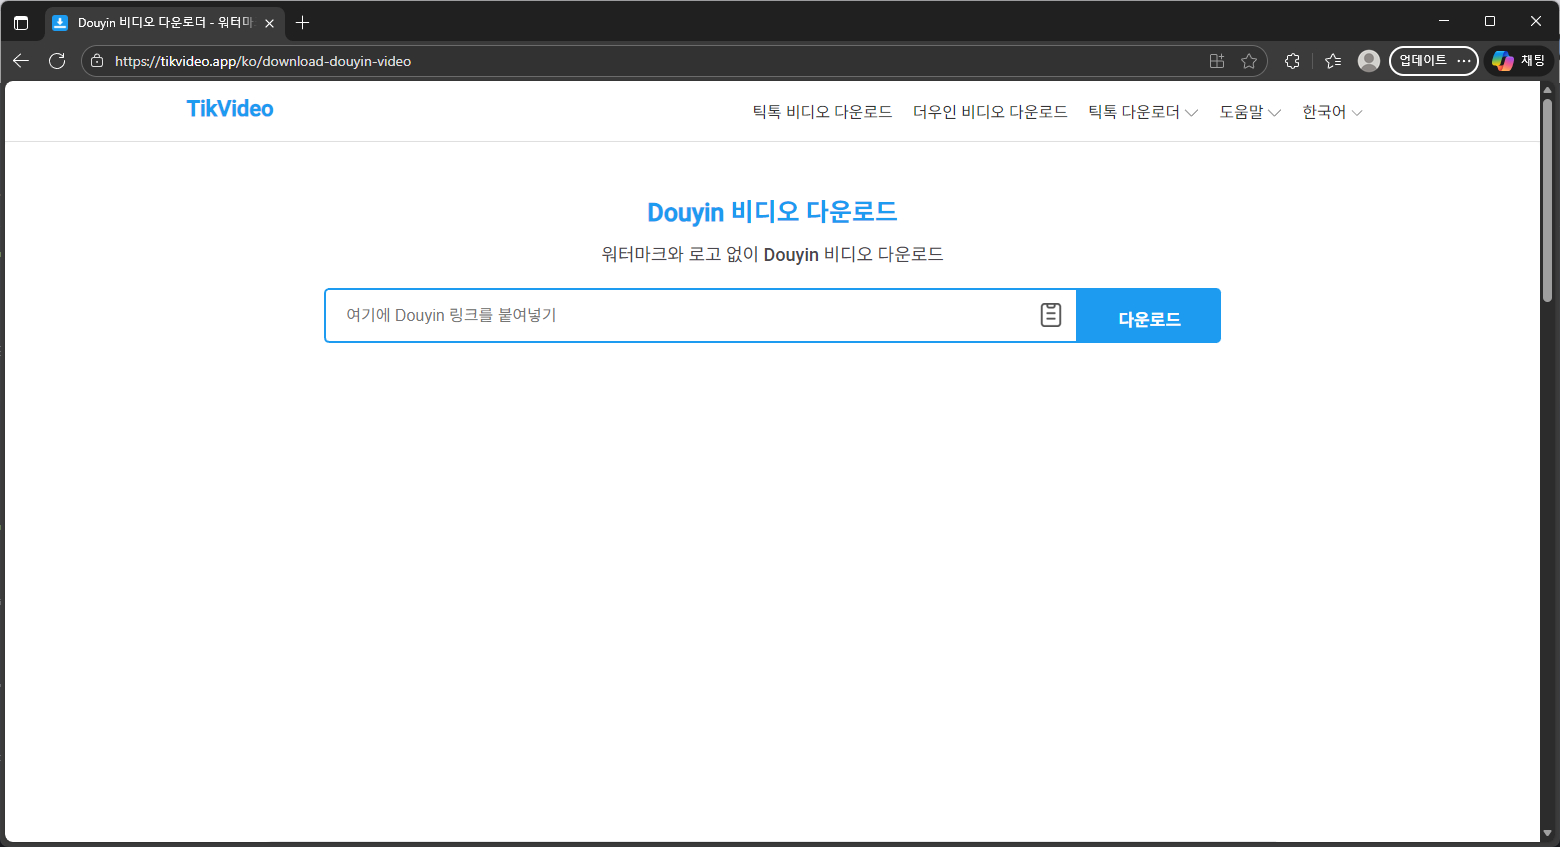Click the Douyin 비디오 다운로드 heading
The width and height of the screenshot is (1560, 847).
(772, 212)
